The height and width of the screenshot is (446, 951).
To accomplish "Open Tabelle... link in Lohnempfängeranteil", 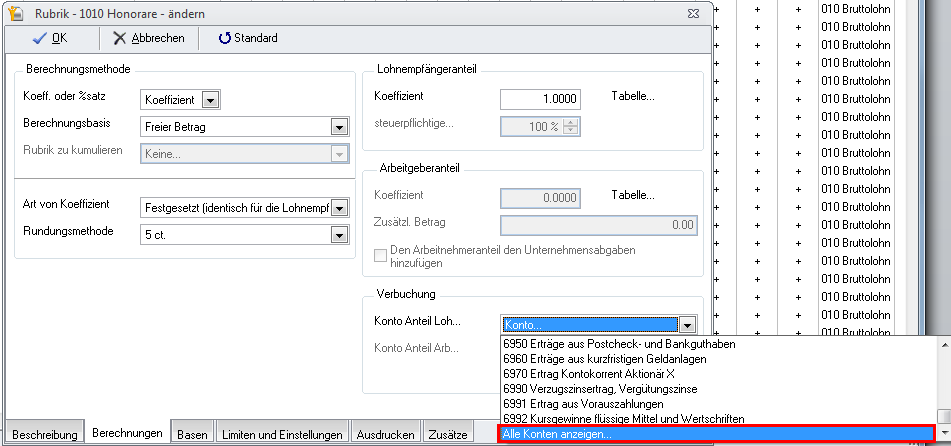I will 633,96.
